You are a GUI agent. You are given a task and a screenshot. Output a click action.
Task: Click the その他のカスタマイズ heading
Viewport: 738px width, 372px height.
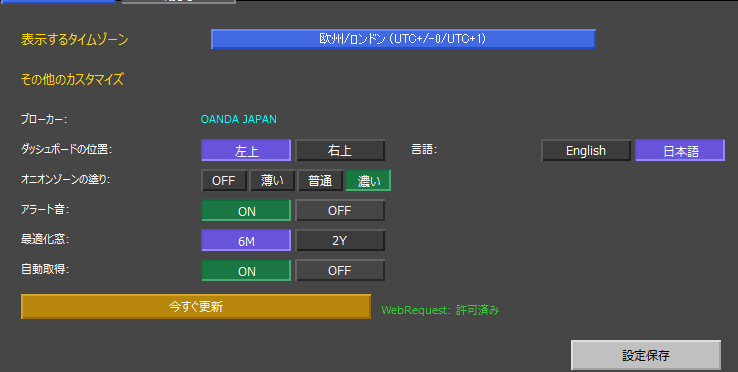coord(72,79)
